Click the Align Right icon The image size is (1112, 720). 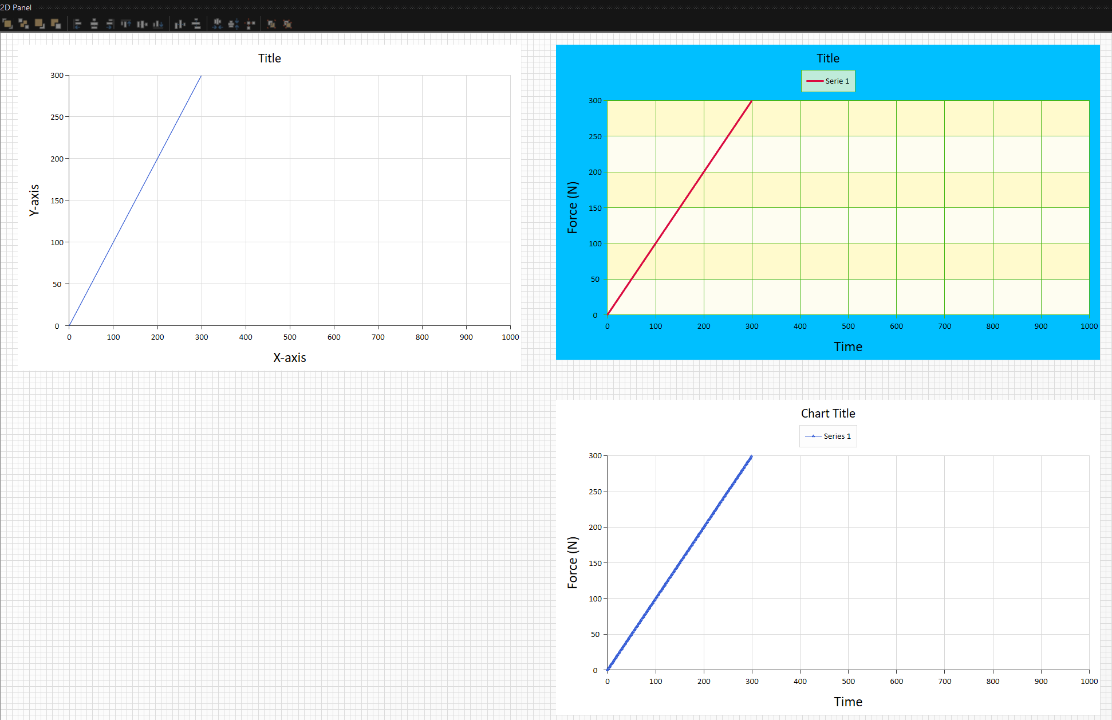[x=109, y=24]
